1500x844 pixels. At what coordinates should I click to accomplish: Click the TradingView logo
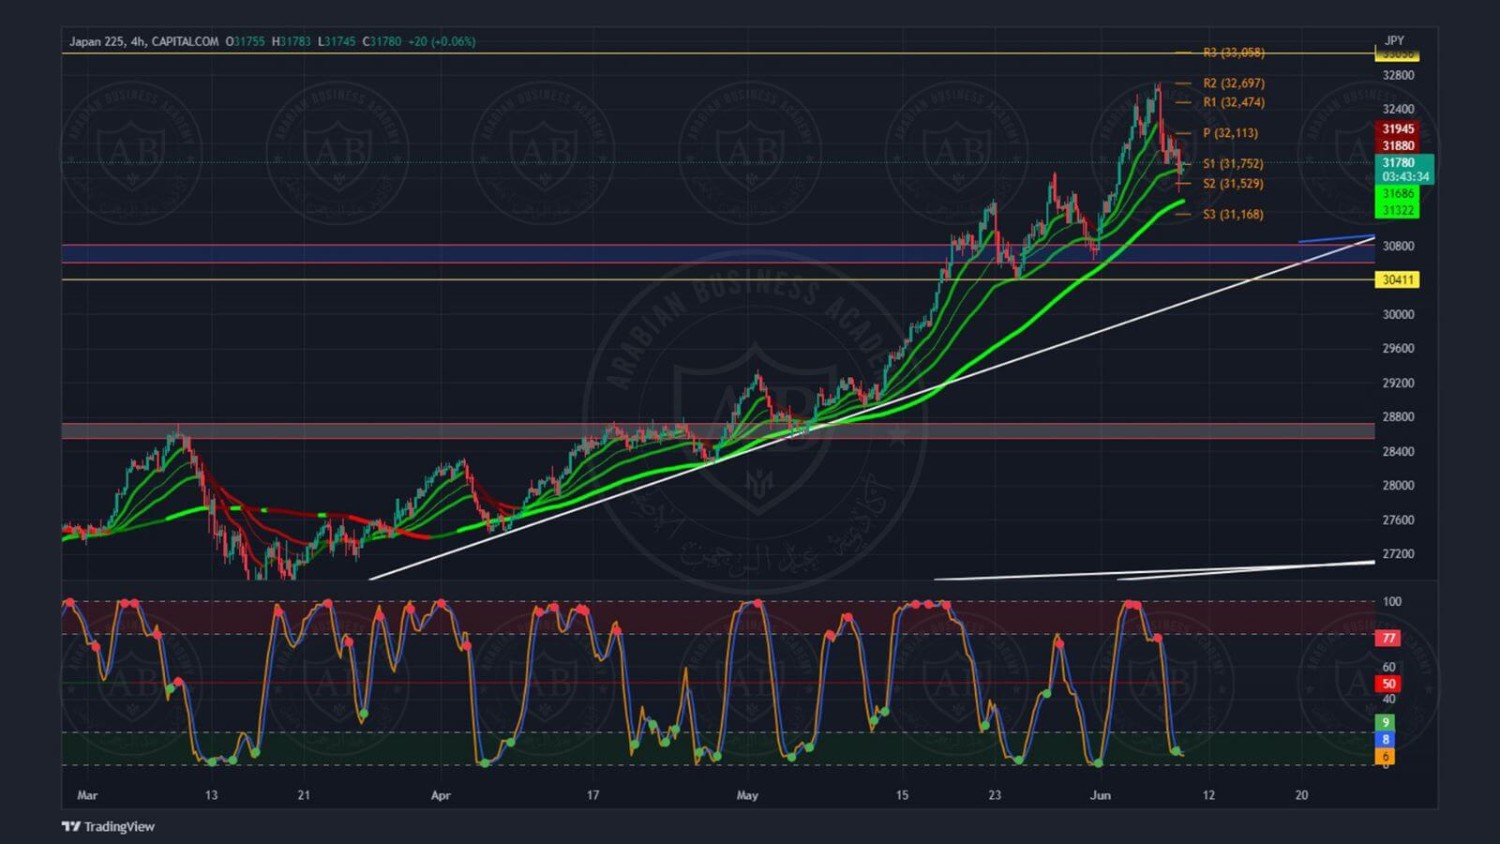click(108, 826)
